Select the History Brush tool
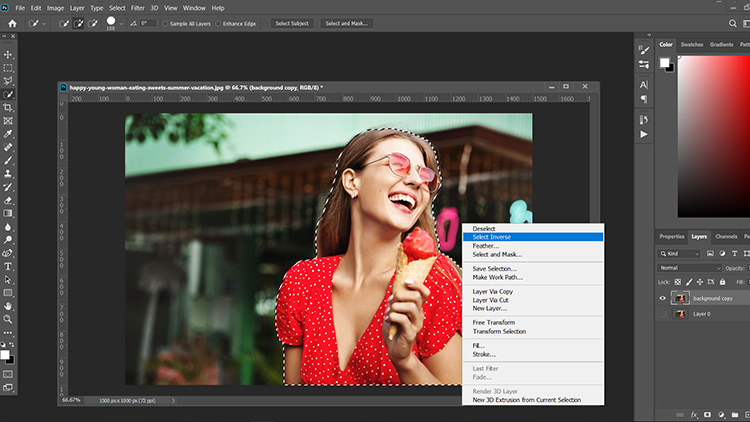This screenshot has width=750, height=422. pyautogui.click(x=8, y=187)
